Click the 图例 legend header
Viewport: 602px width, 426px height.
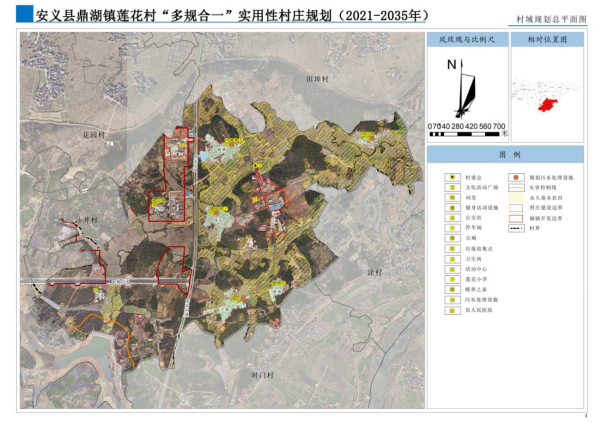tap(510, 157)
